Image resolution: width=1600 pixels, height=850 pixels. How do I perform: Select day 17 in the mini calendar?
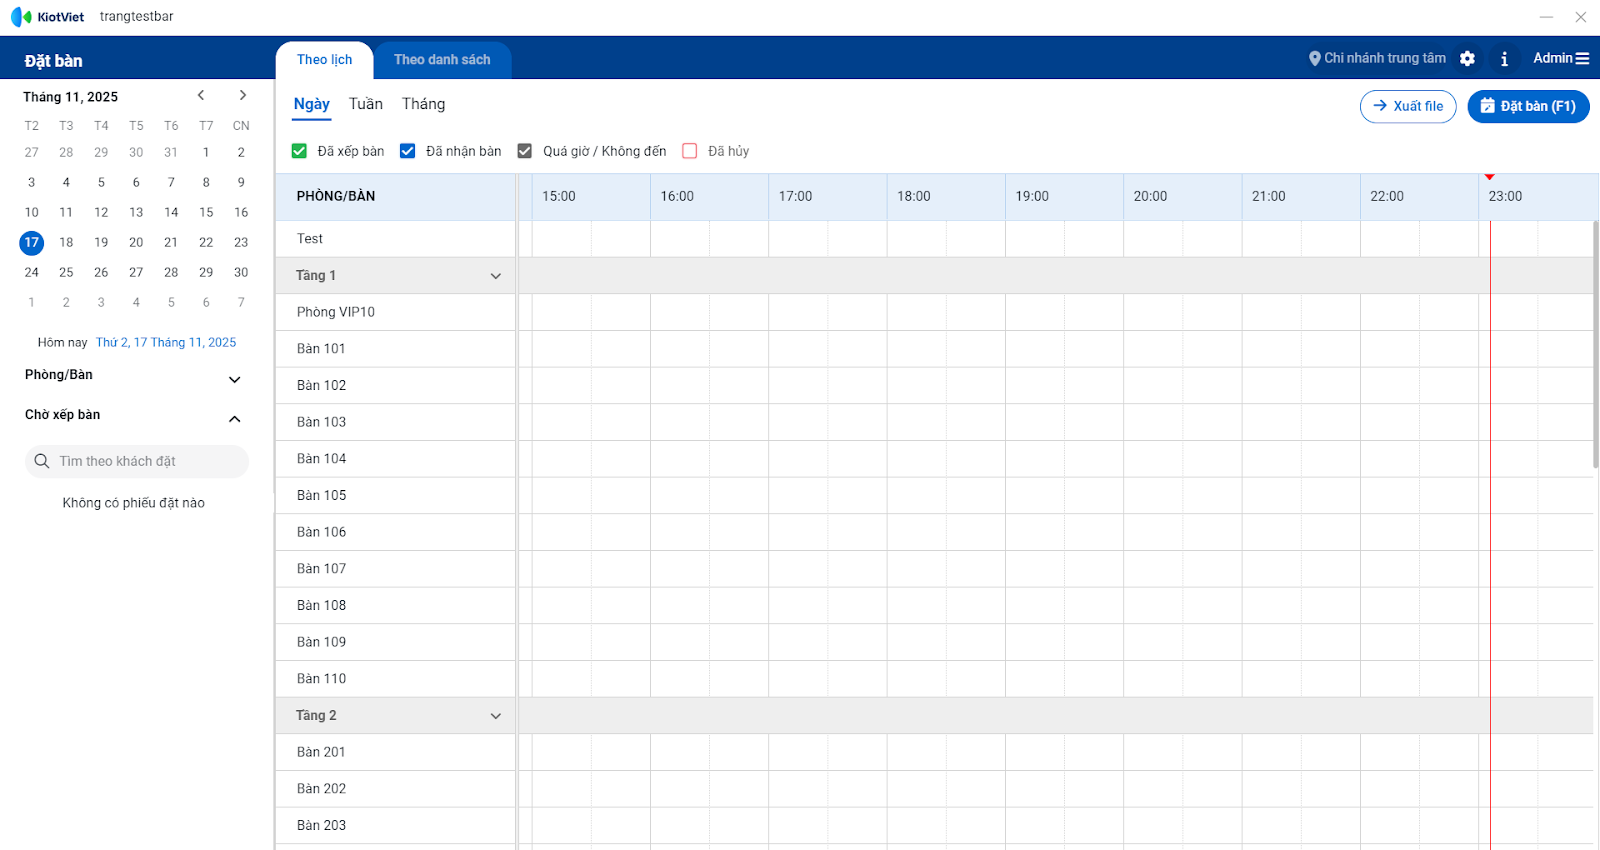(32, 242)
